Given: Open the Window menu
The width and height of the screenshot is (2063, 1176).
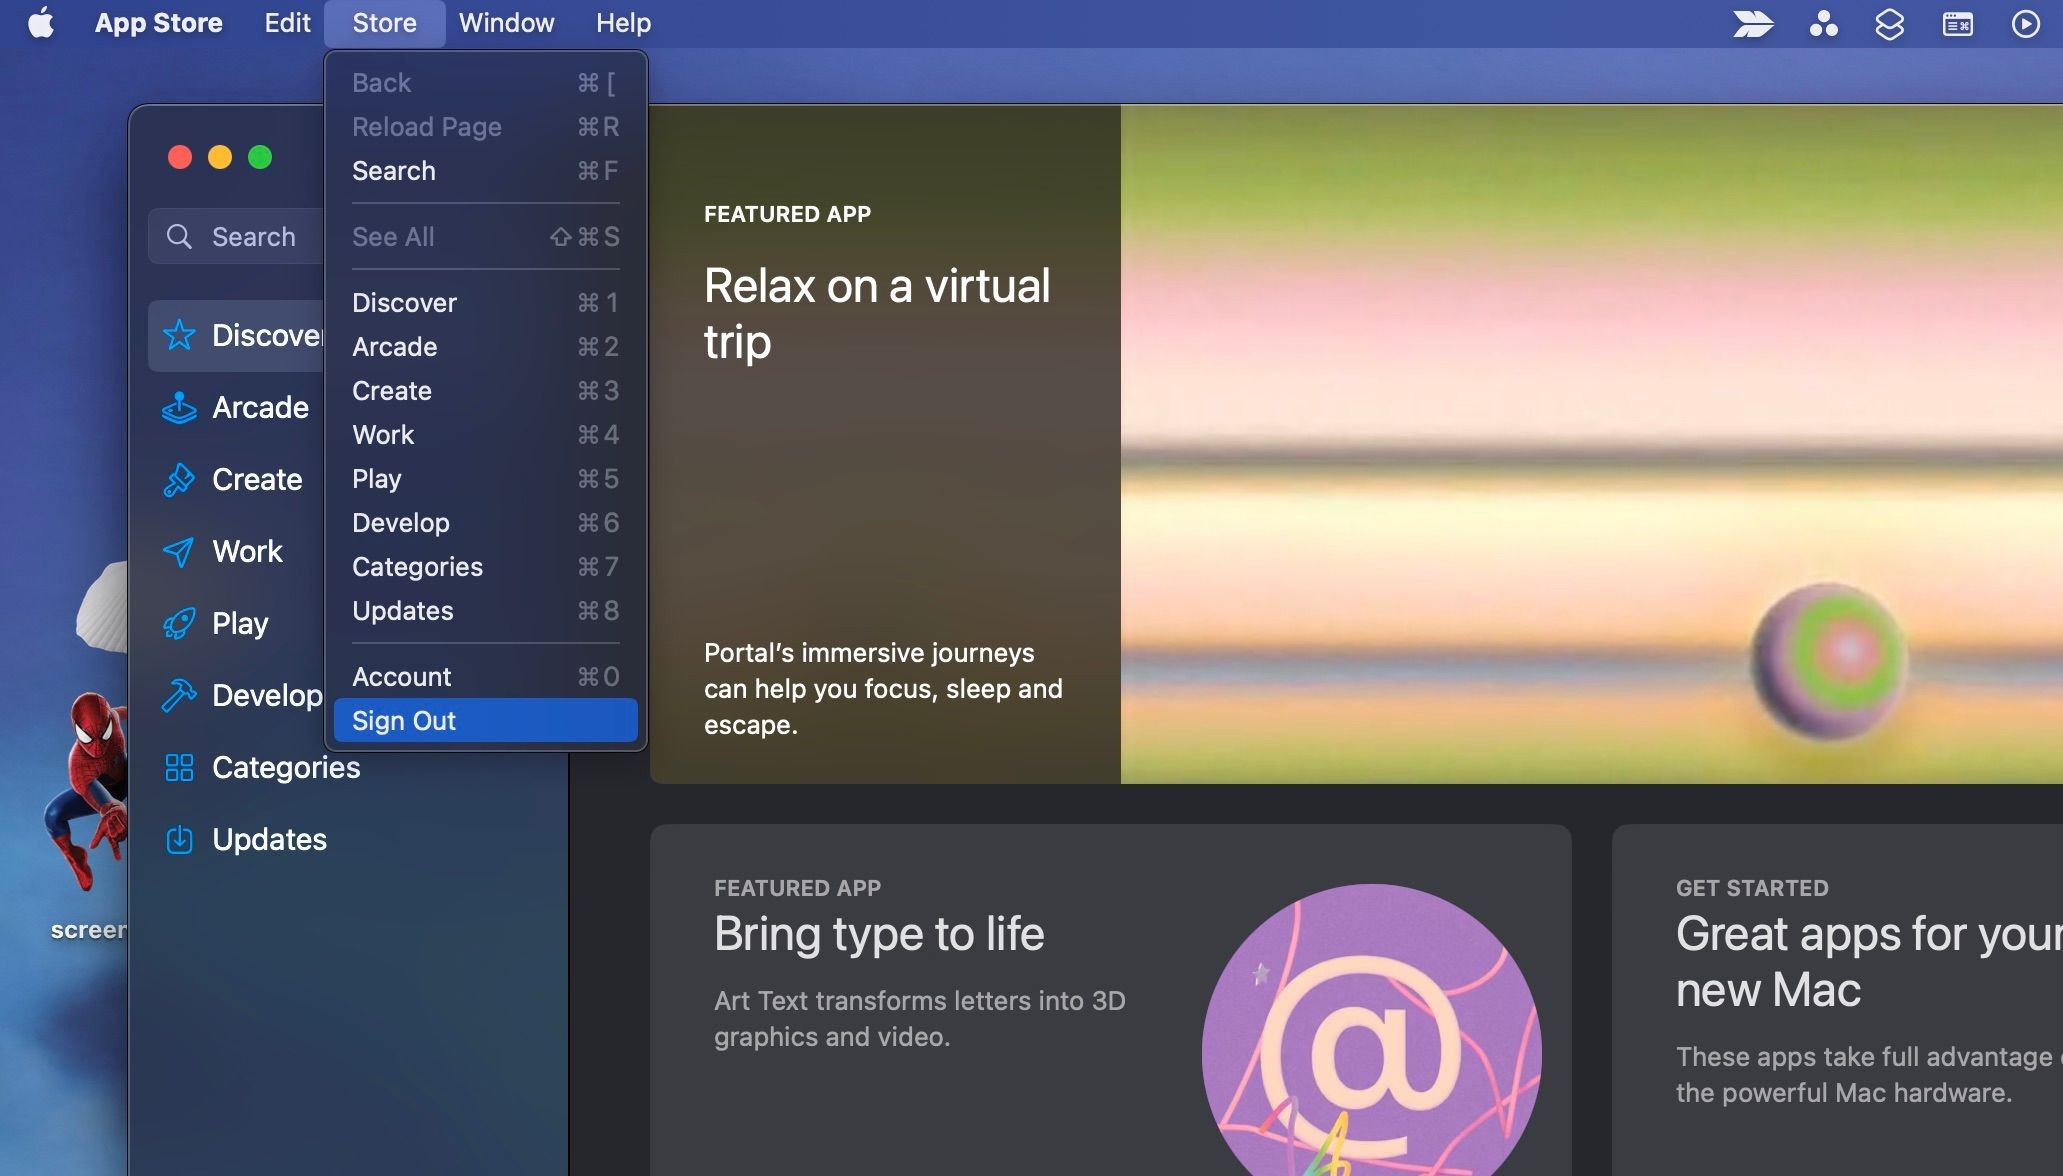Looking at the screenshot, I should pos(506,23).
